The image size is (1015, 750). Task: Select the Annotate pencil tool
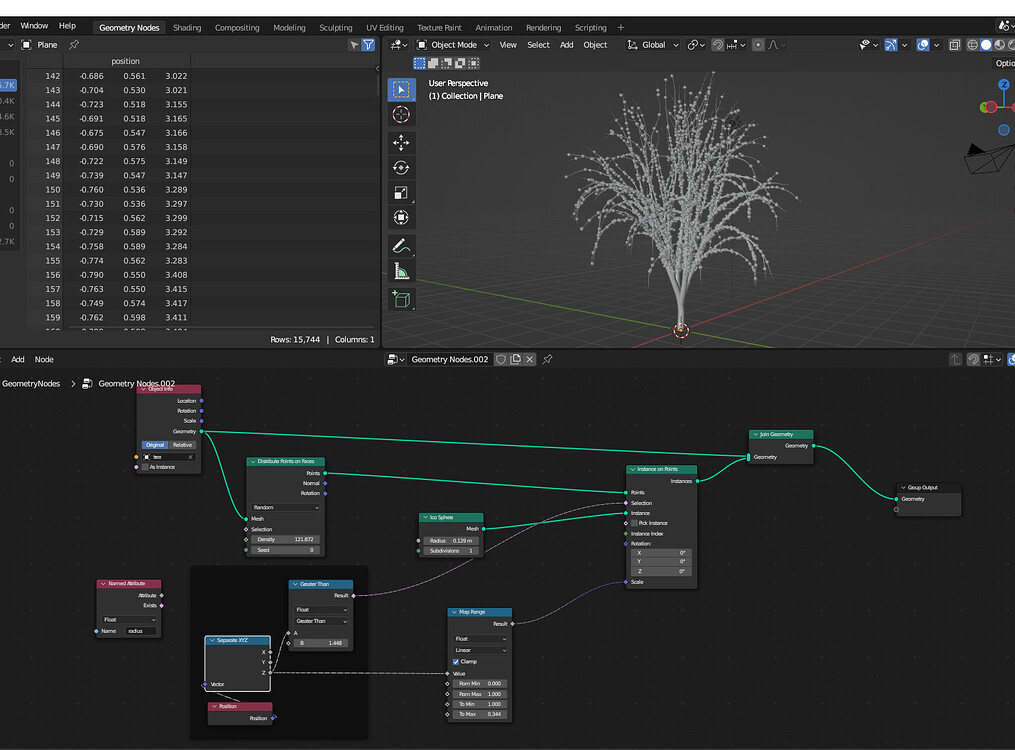[401, 246]
